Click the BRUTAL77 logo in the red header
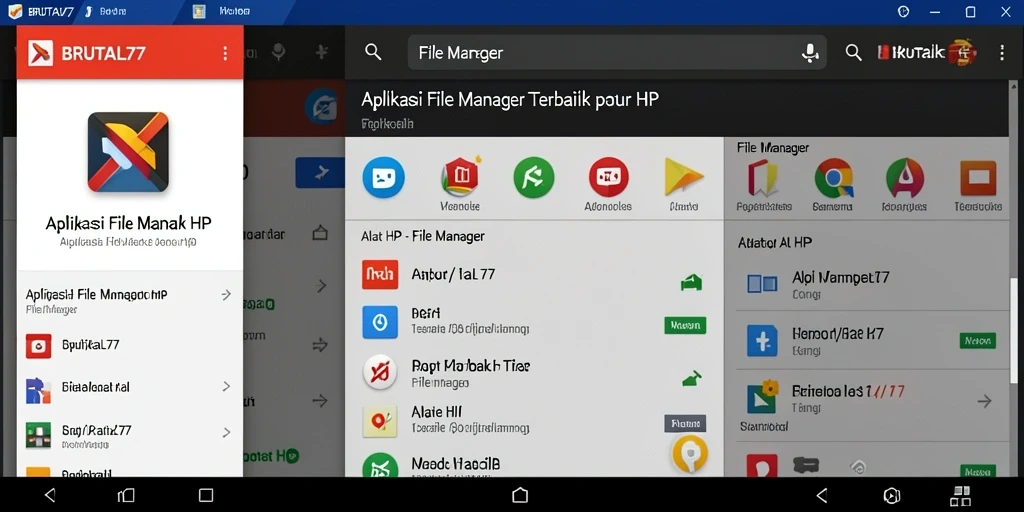The width and height of the screenshot is (1024, 512). point(40,53)
